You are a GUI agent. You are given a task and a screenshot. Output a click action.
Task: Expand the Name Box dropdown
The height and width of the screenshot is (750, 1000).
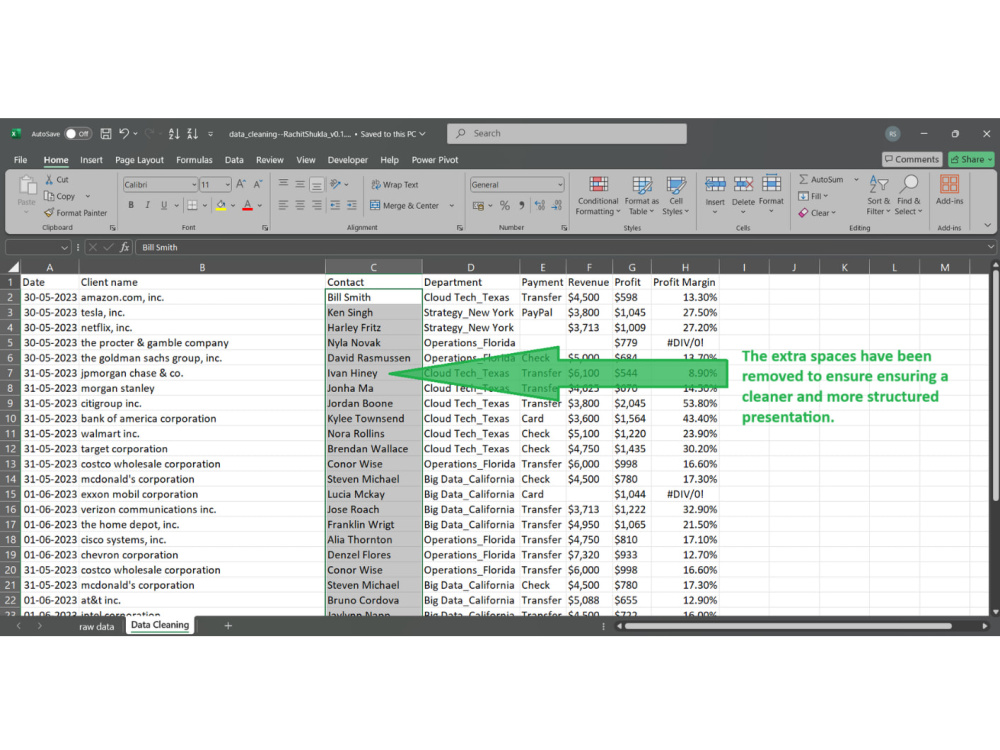coord(64,247)
